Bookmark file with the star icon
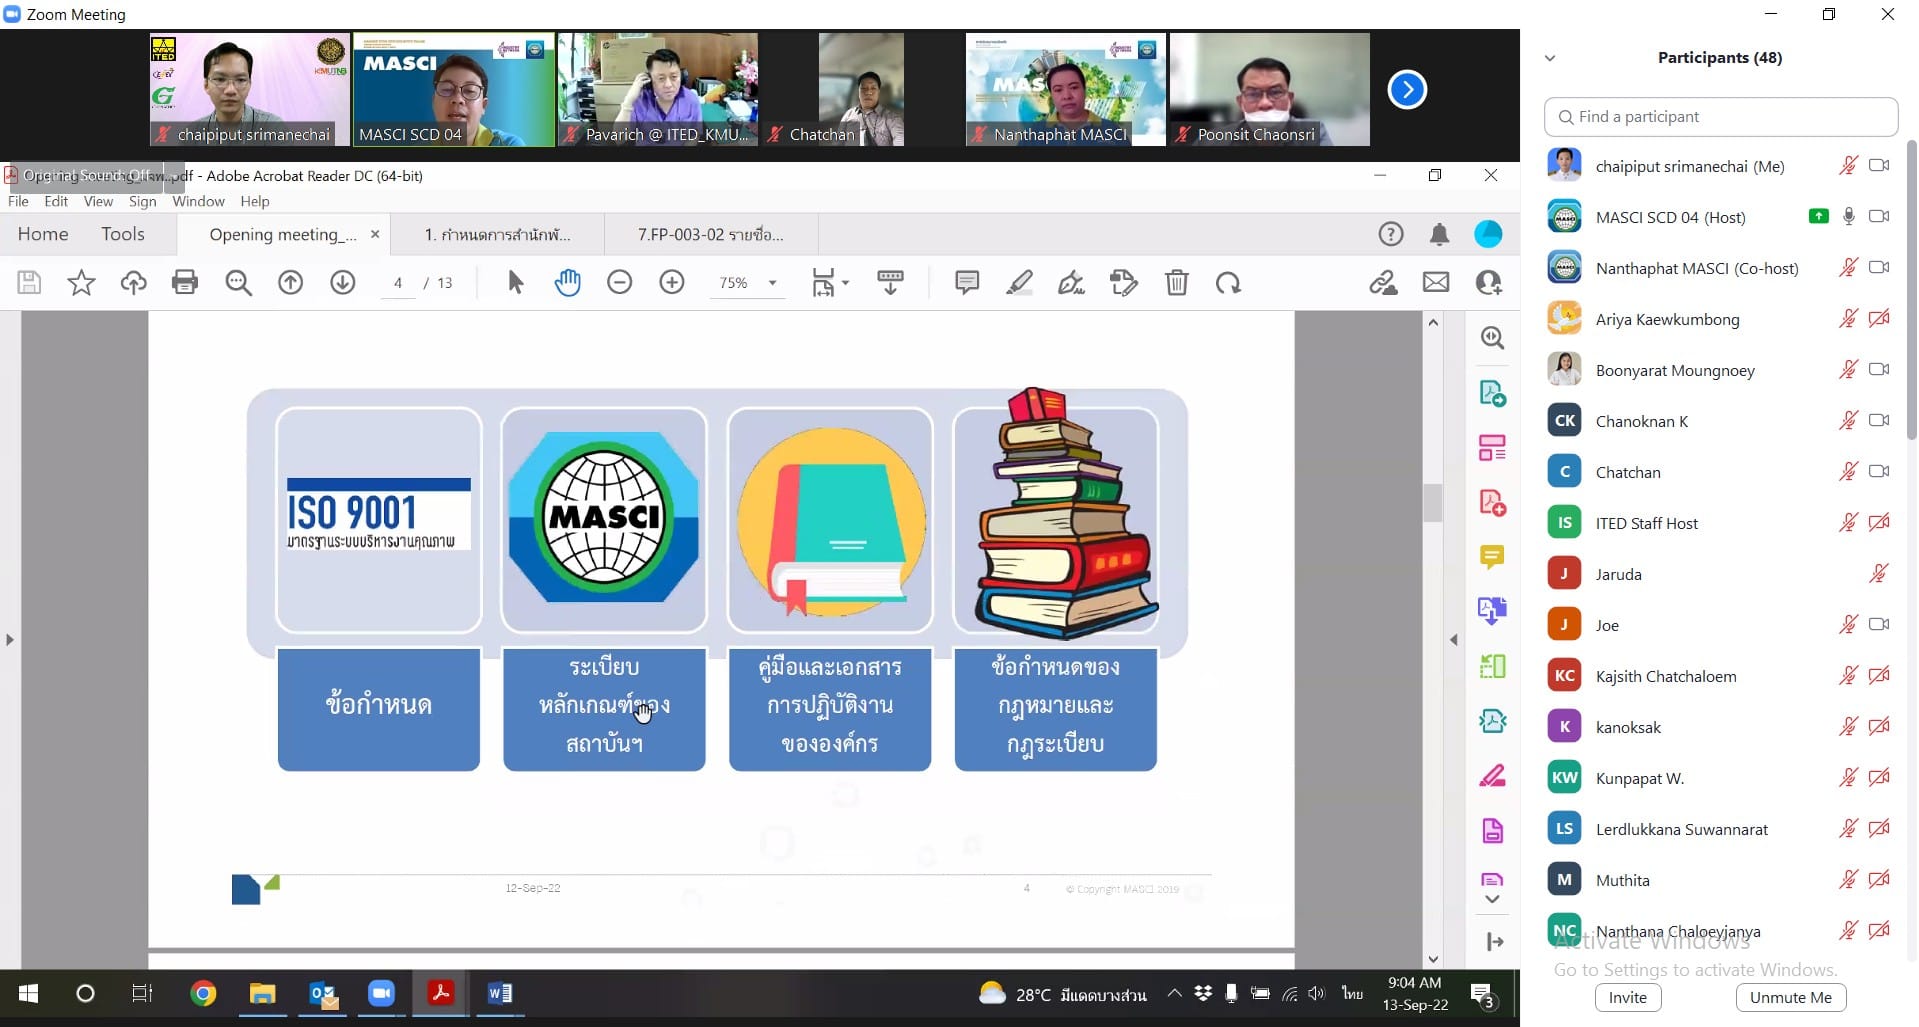 pyautogui.click(x=81, y=283)
